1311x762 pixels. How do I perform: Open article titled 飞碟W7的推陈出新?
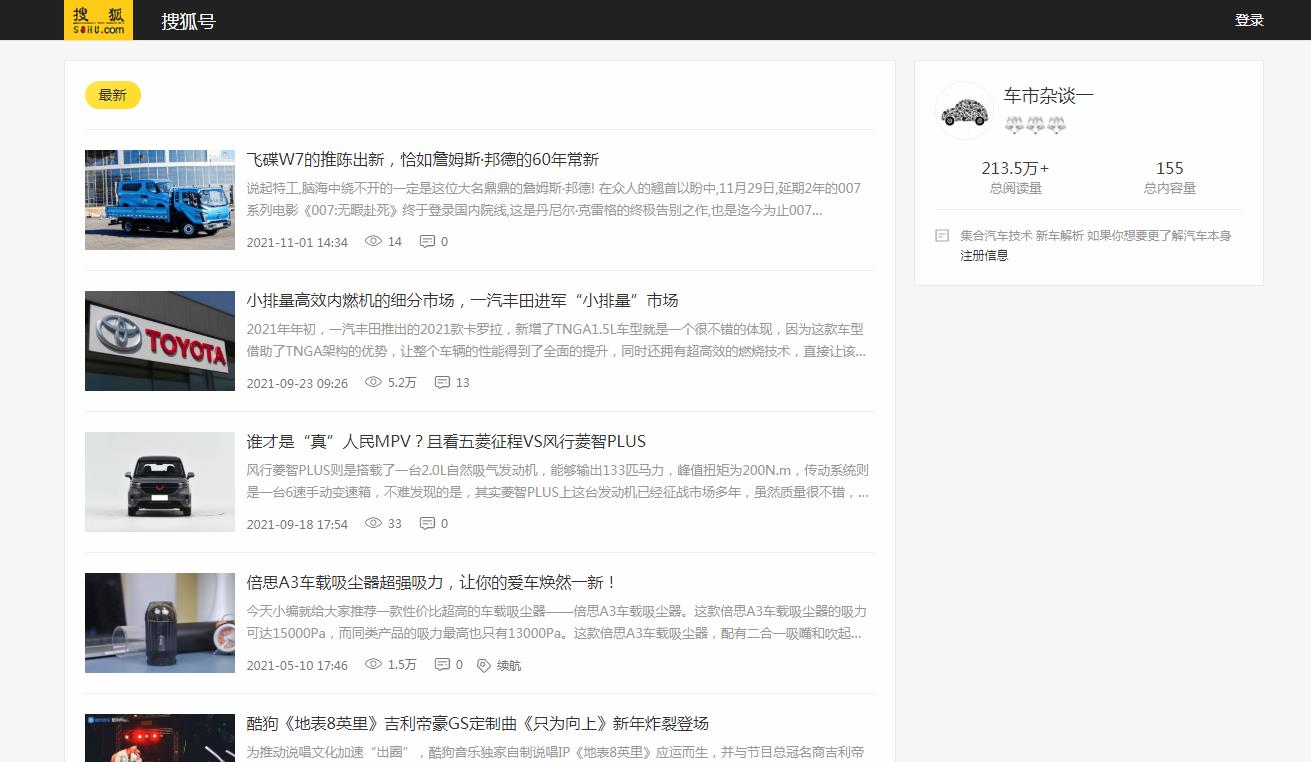[x=422, y=159]
